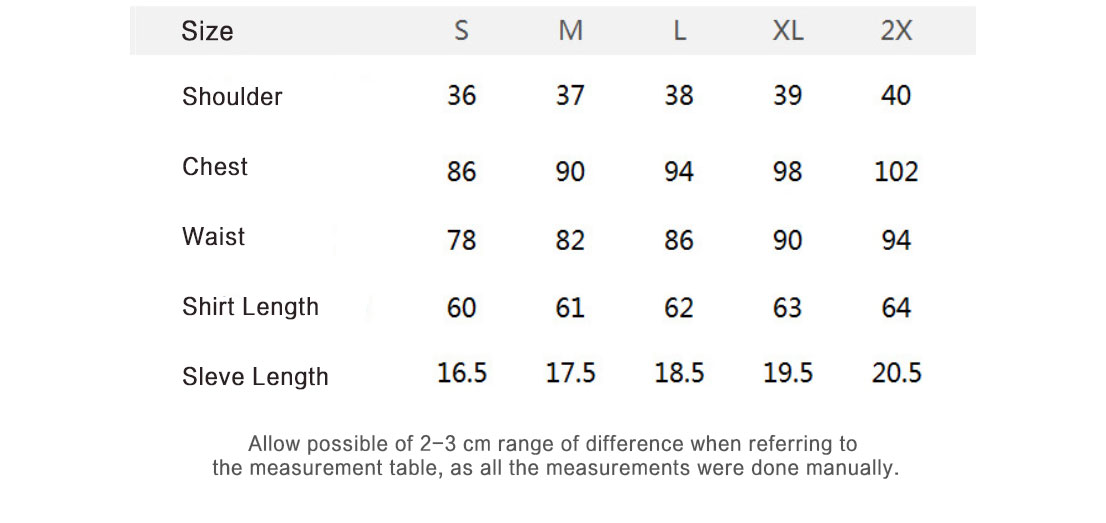Select the Shirt Length row label

click(x=250, y=307)
